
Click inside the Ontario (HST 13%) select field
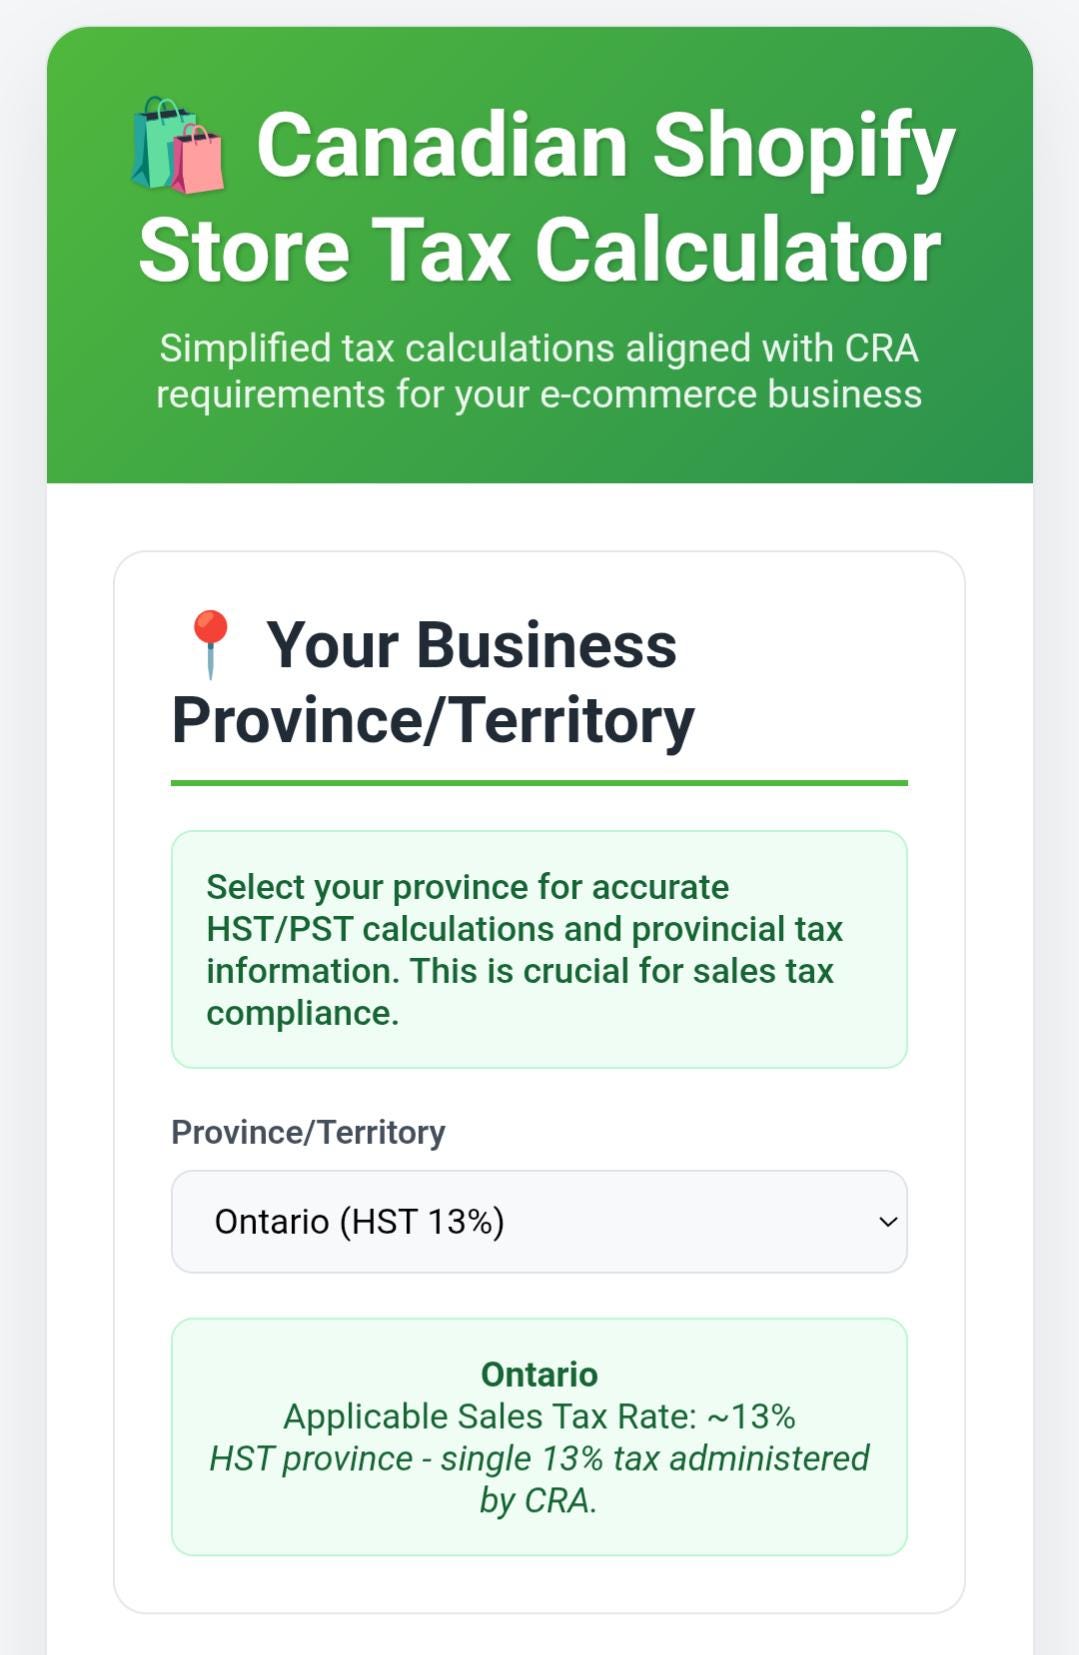point(450,1221)
